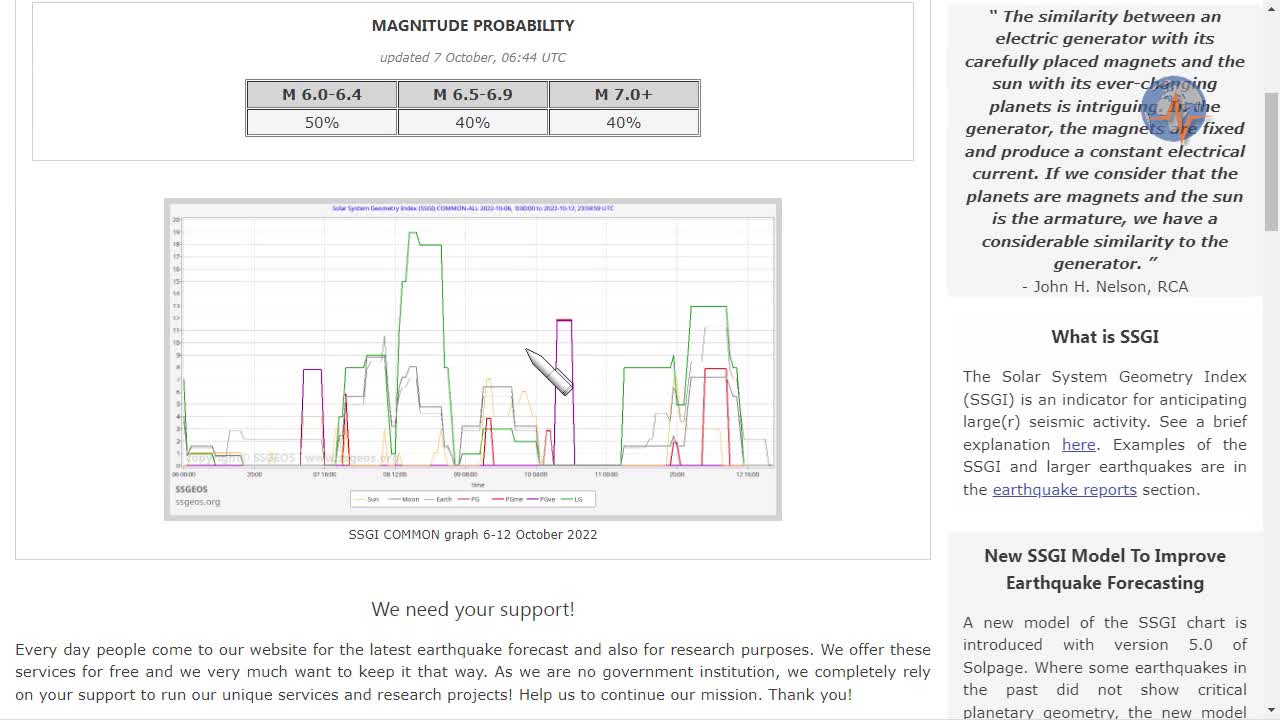Select the 'M 6.0-6.4' table header
The width and height of the screenshot is (1280, 720).
(x=322, y=94)
